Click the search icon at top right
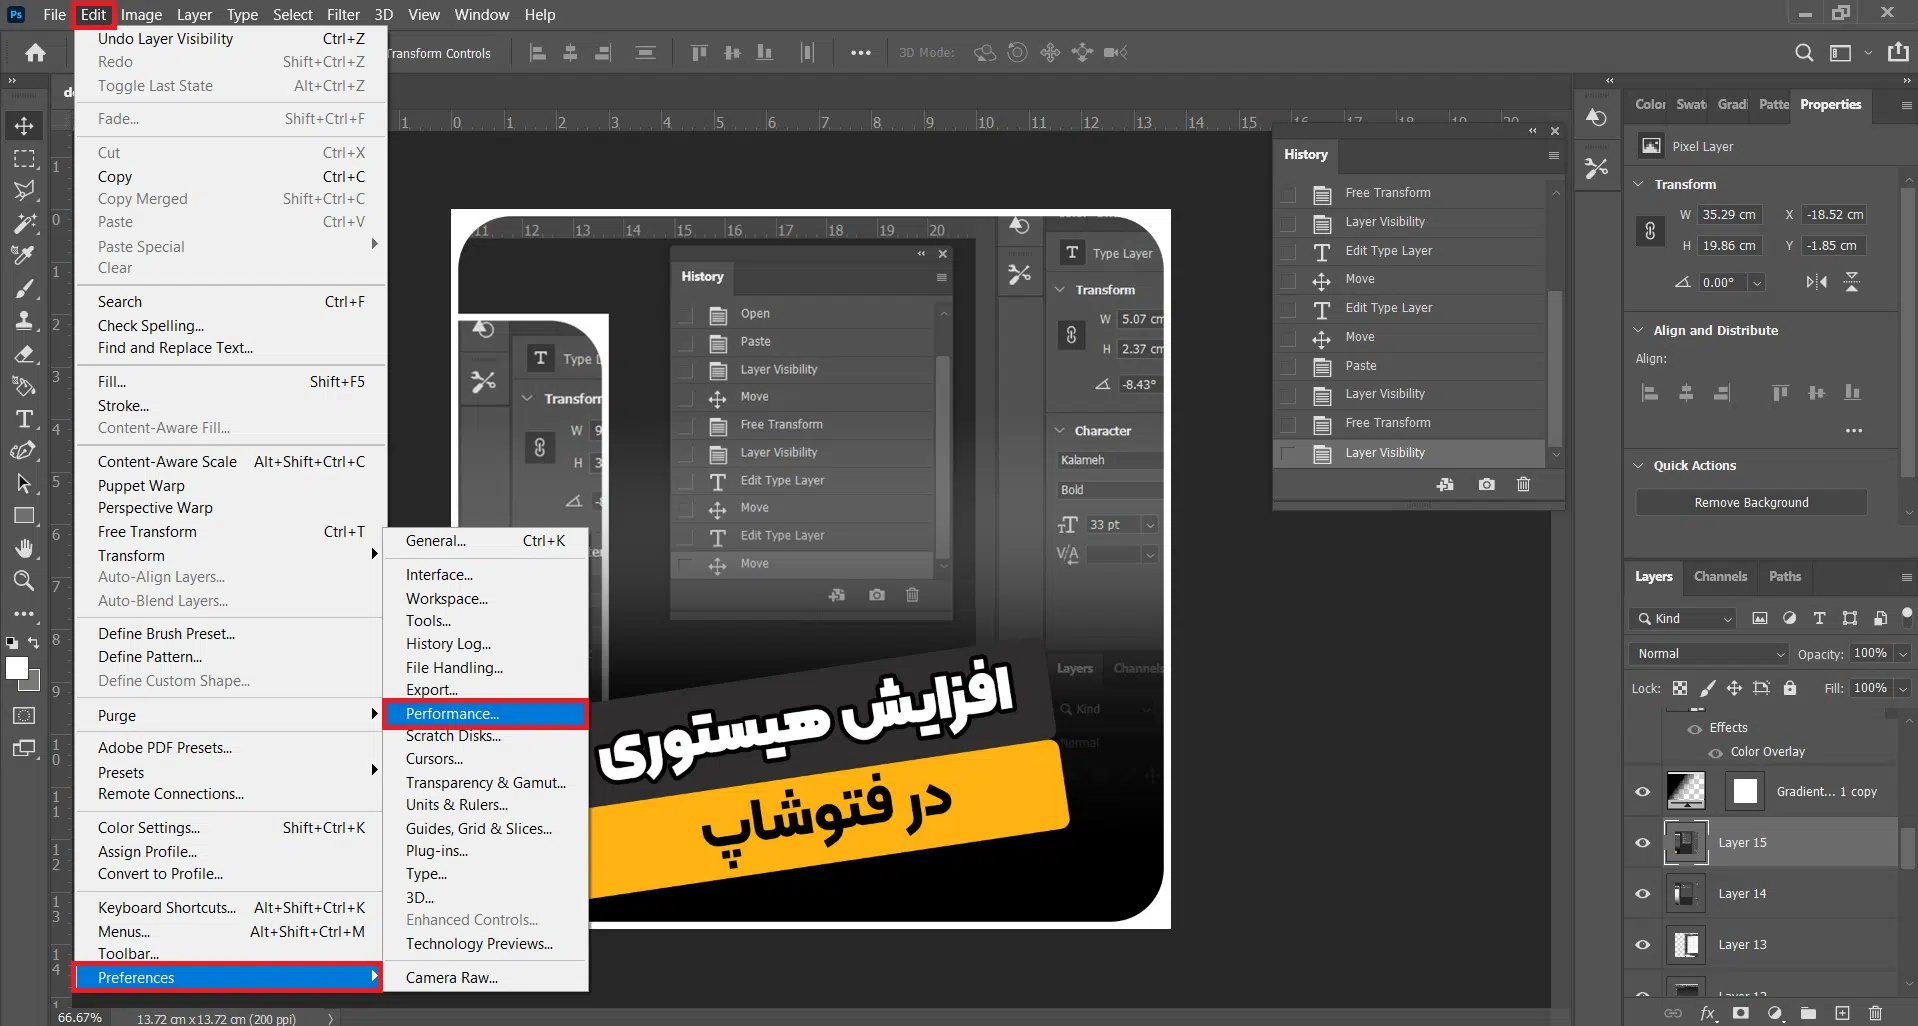Viewport: 1918px width, 1026px height. pyautogui.click(x=1803, y=53)
